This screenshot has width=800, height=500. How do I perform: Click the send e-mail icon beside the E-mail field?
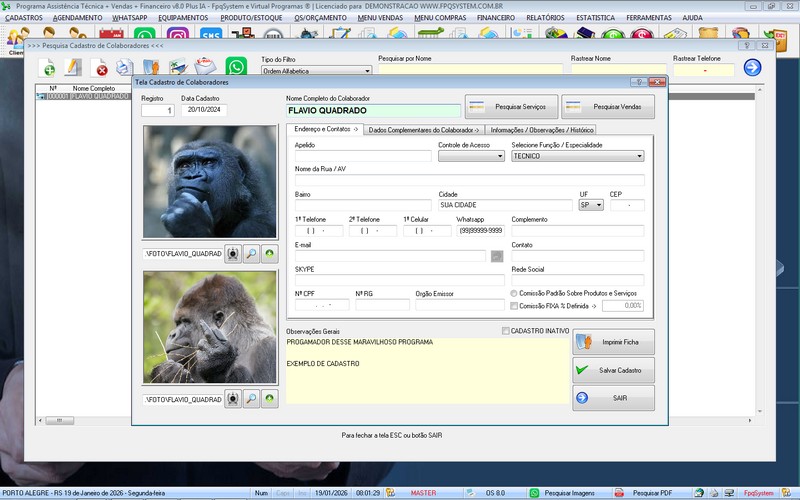[497, 256]
